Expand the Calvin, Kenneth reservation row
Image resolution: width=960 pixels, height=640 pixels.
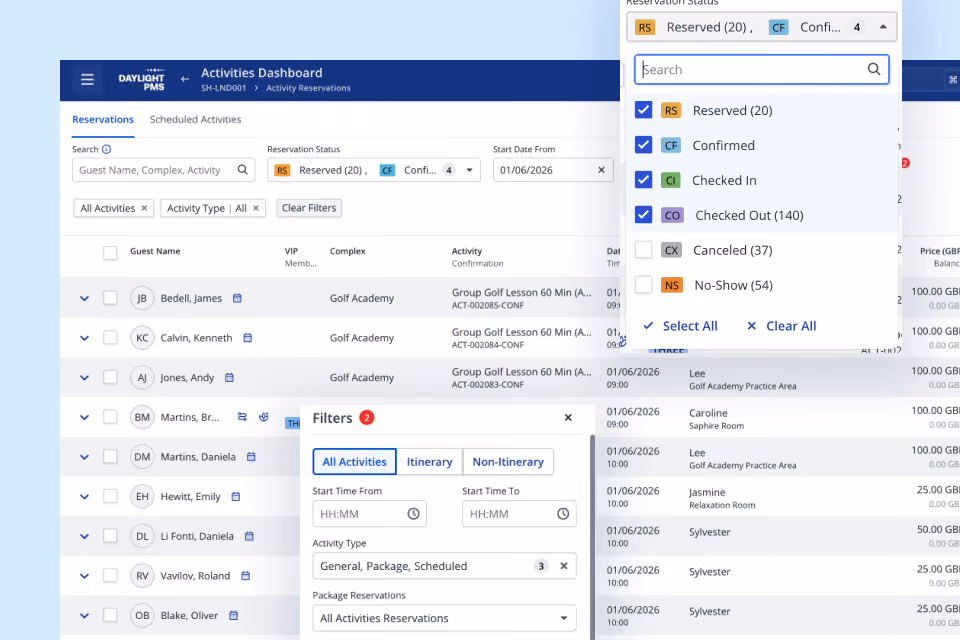click(84, 338)
